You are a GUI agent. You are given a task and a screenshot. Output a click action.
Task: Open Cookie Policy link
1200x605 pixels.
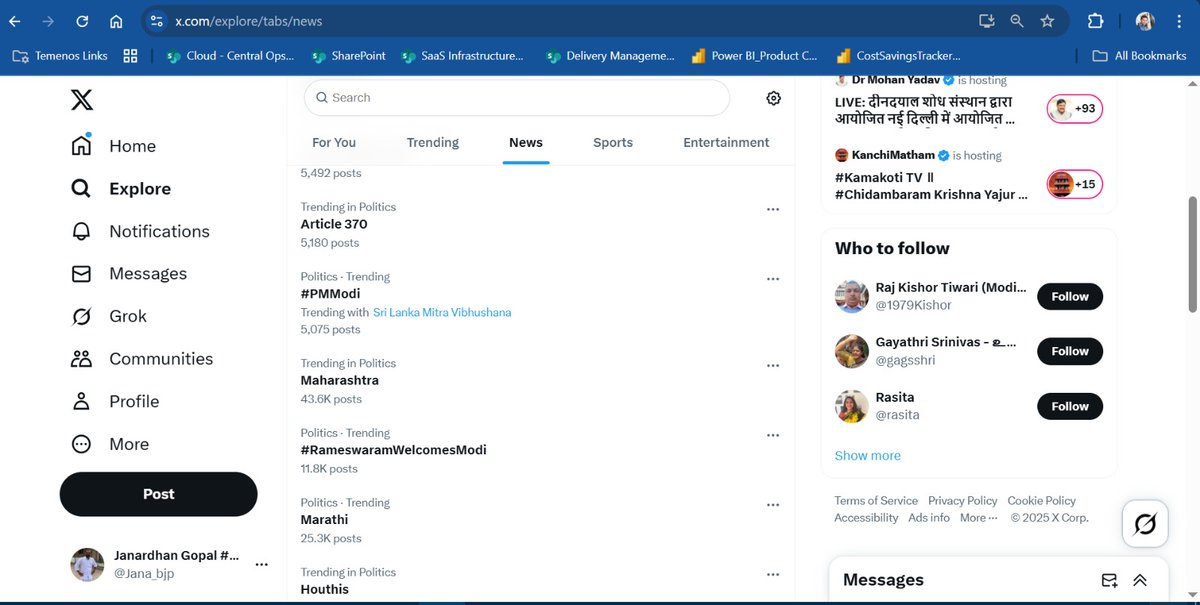(1042, 501)
